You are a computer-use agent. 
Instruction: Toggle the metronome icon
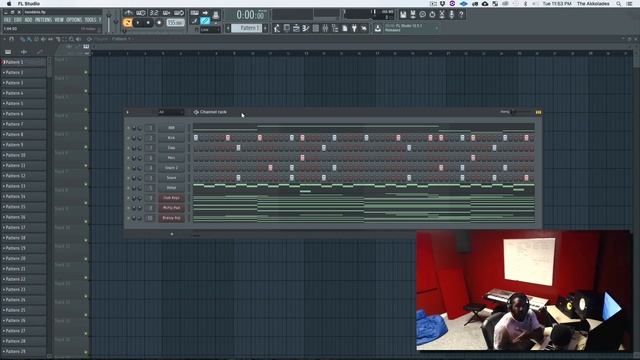(129, 13)
